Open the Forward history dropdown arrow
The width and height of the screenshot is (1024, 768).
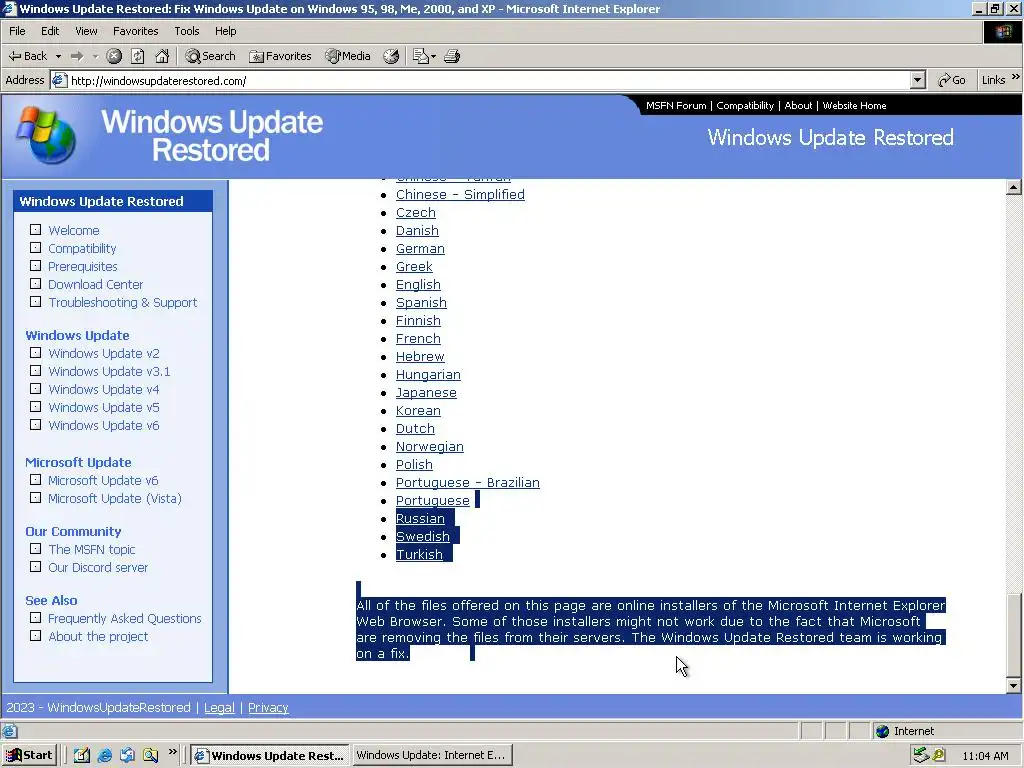tap(95, 56)
